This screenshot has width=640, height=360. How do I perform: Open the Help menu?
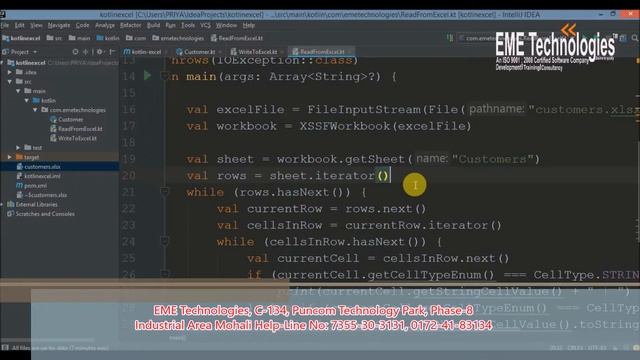click(x=249, y=25)
